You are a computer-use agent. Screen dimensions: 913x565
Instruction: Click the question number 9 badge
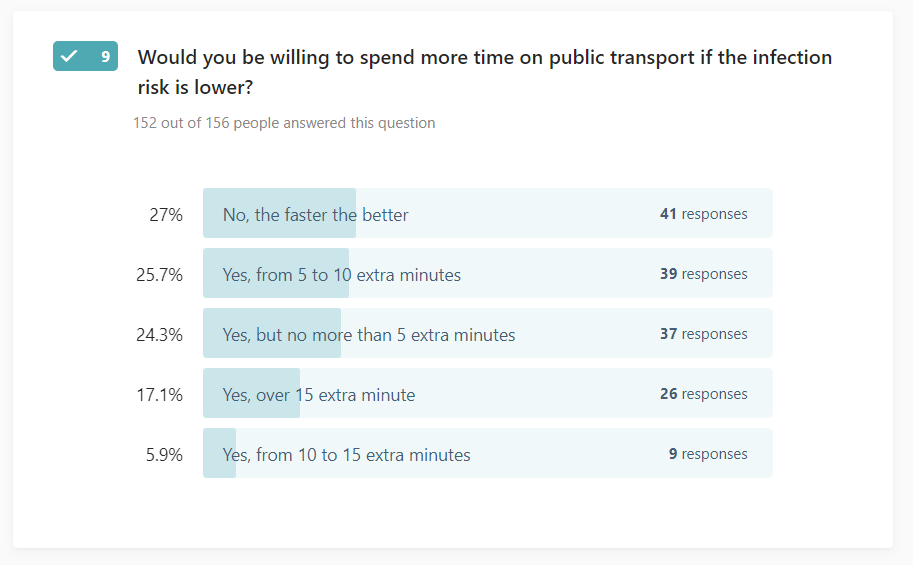click(x=86, y=56)
